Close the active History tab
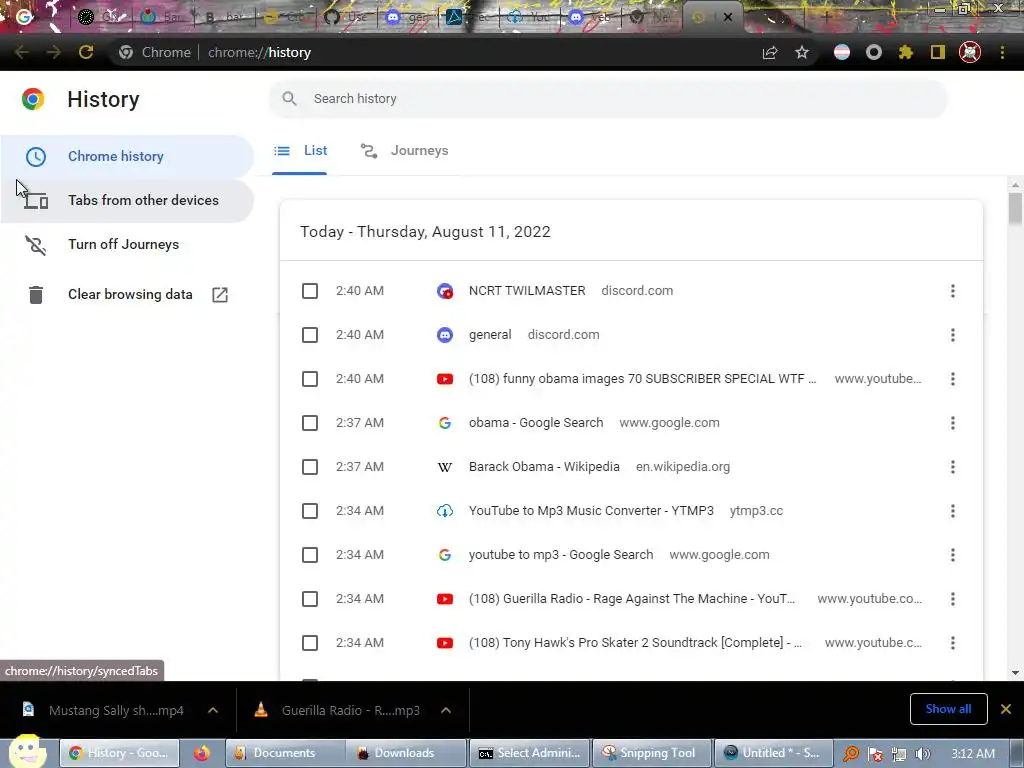The width and height of the screenshot is (1024, 768). point(728,17)
